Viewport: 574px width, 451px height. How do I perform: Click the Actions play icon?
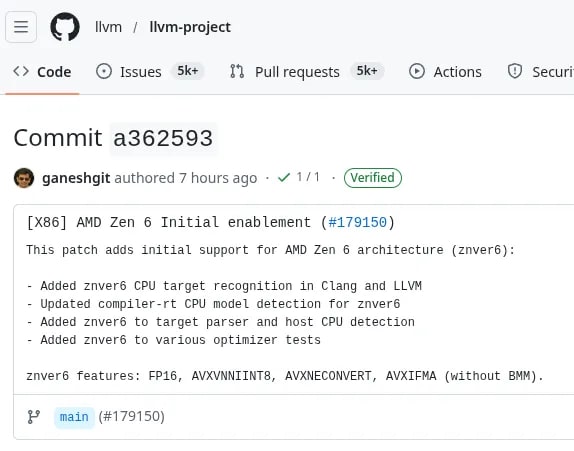tap(417, 71)
